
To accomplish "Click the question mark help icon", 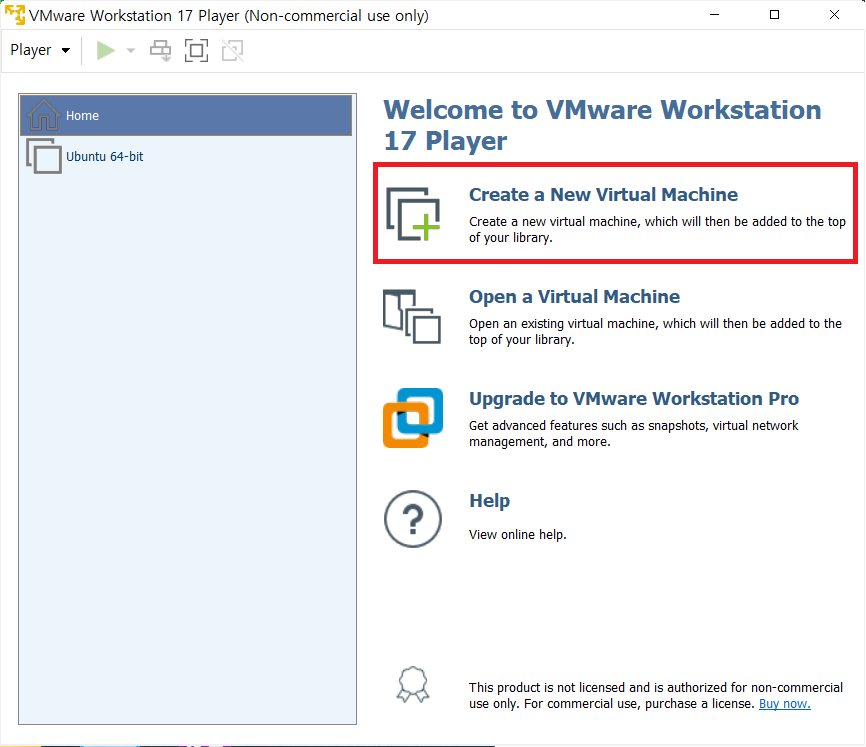I will pos(413,519).
